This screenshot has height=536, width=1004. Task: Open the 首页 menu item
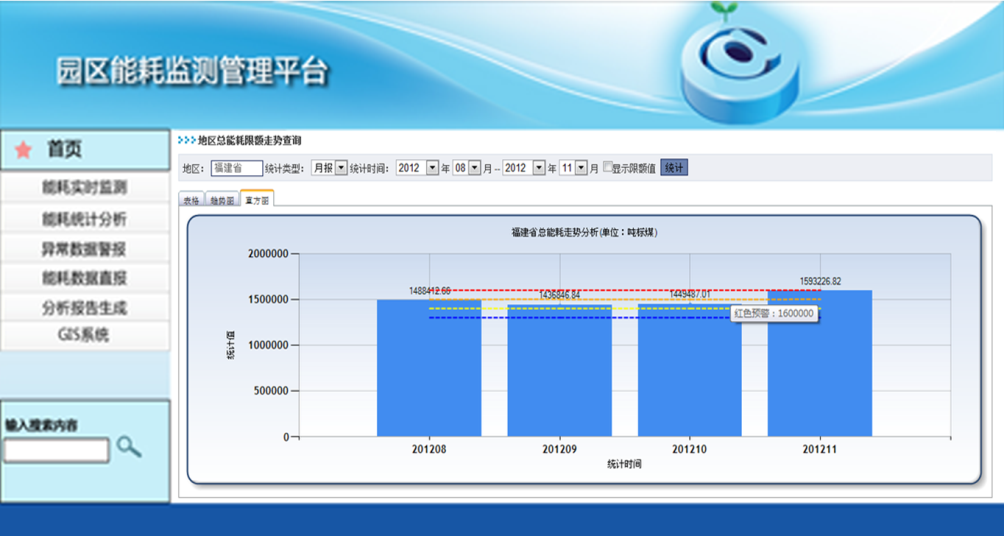[85, 150]
